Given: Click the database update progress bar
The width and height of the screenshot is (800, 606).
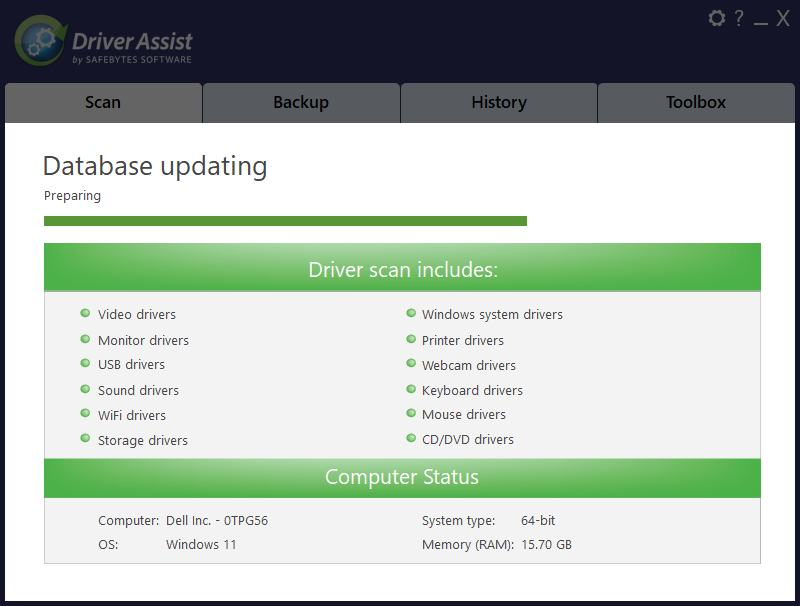Looking at the screenshot, I should [x=285, y=219].
